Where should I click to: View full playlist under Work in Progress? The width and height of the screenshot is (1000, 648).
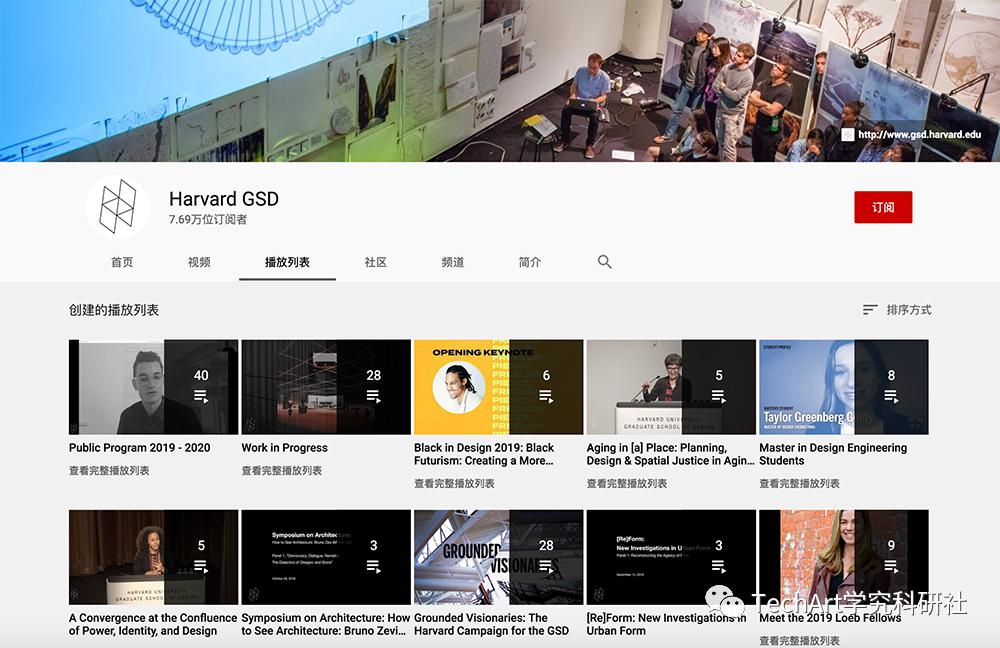click(x=282, y=471)
